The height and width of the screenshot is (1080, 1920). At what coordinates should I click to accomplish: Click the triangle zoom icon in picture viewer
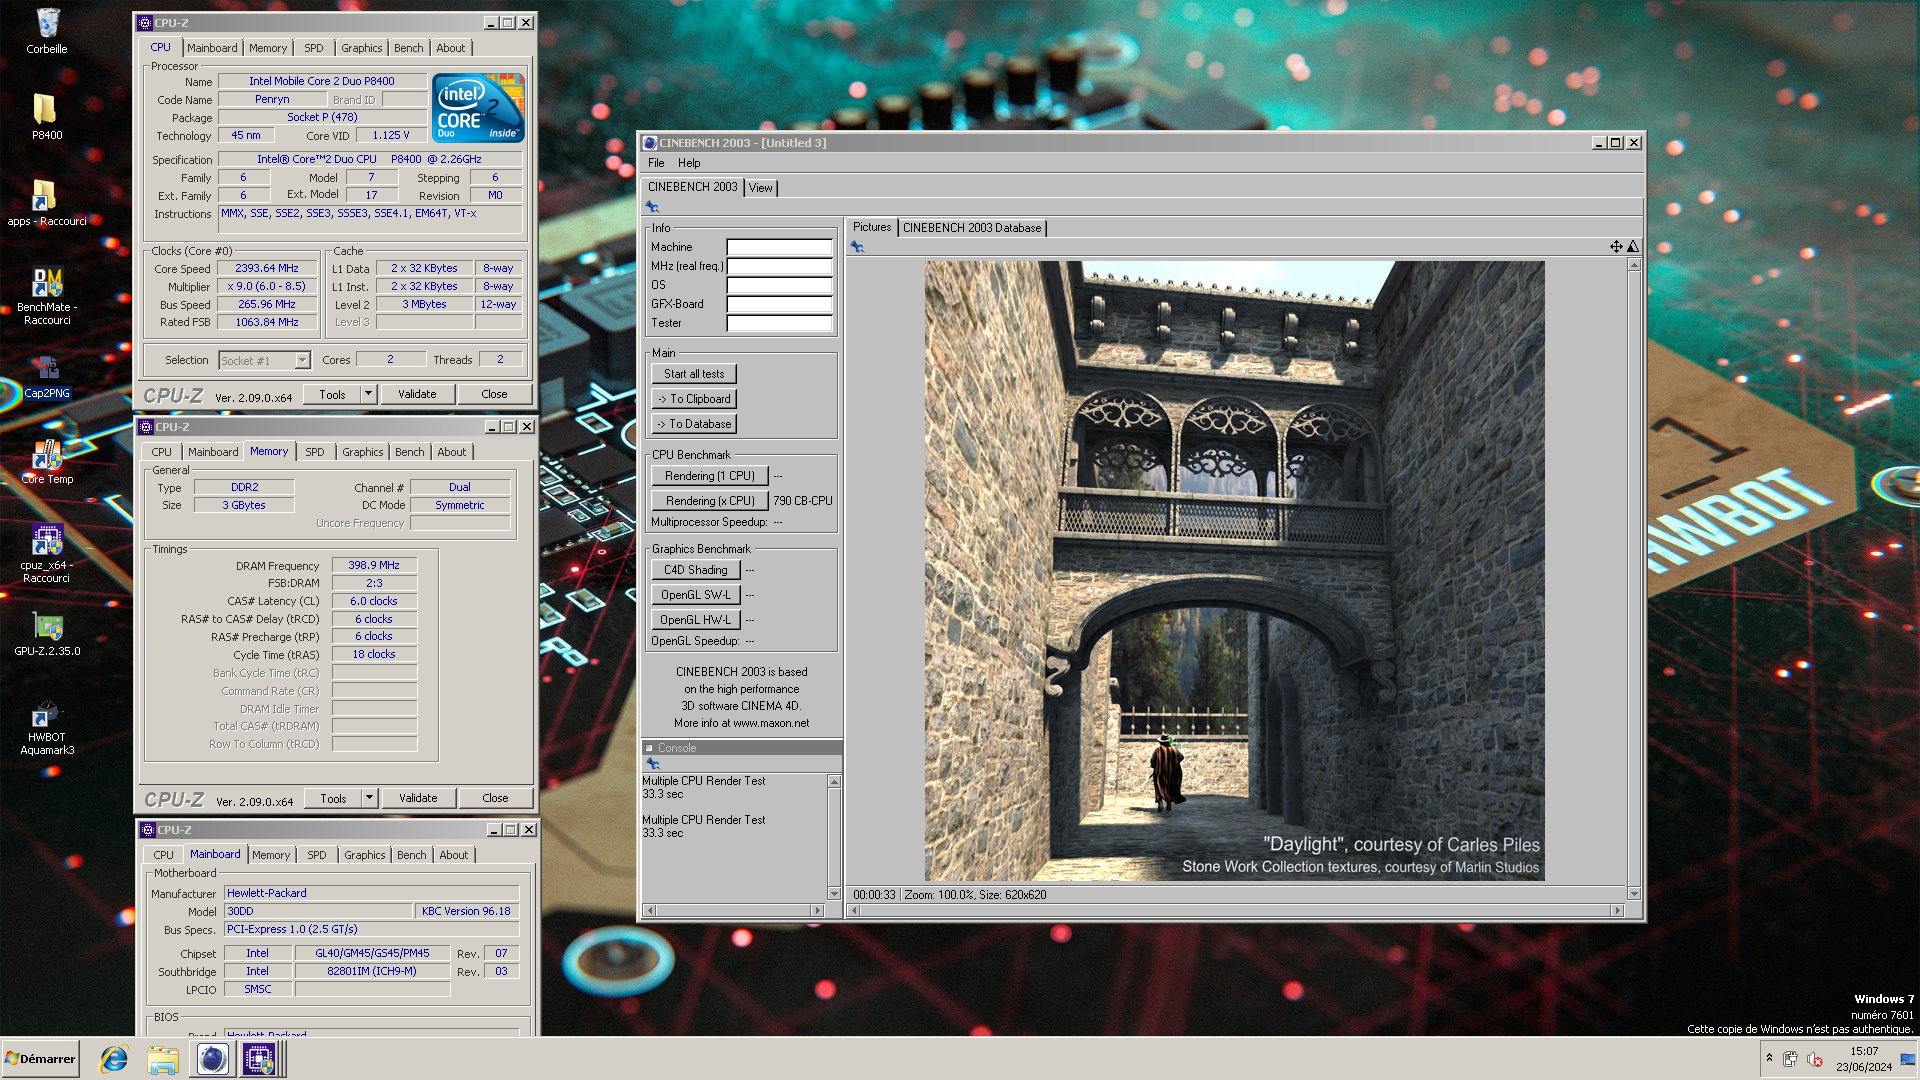1633,247
